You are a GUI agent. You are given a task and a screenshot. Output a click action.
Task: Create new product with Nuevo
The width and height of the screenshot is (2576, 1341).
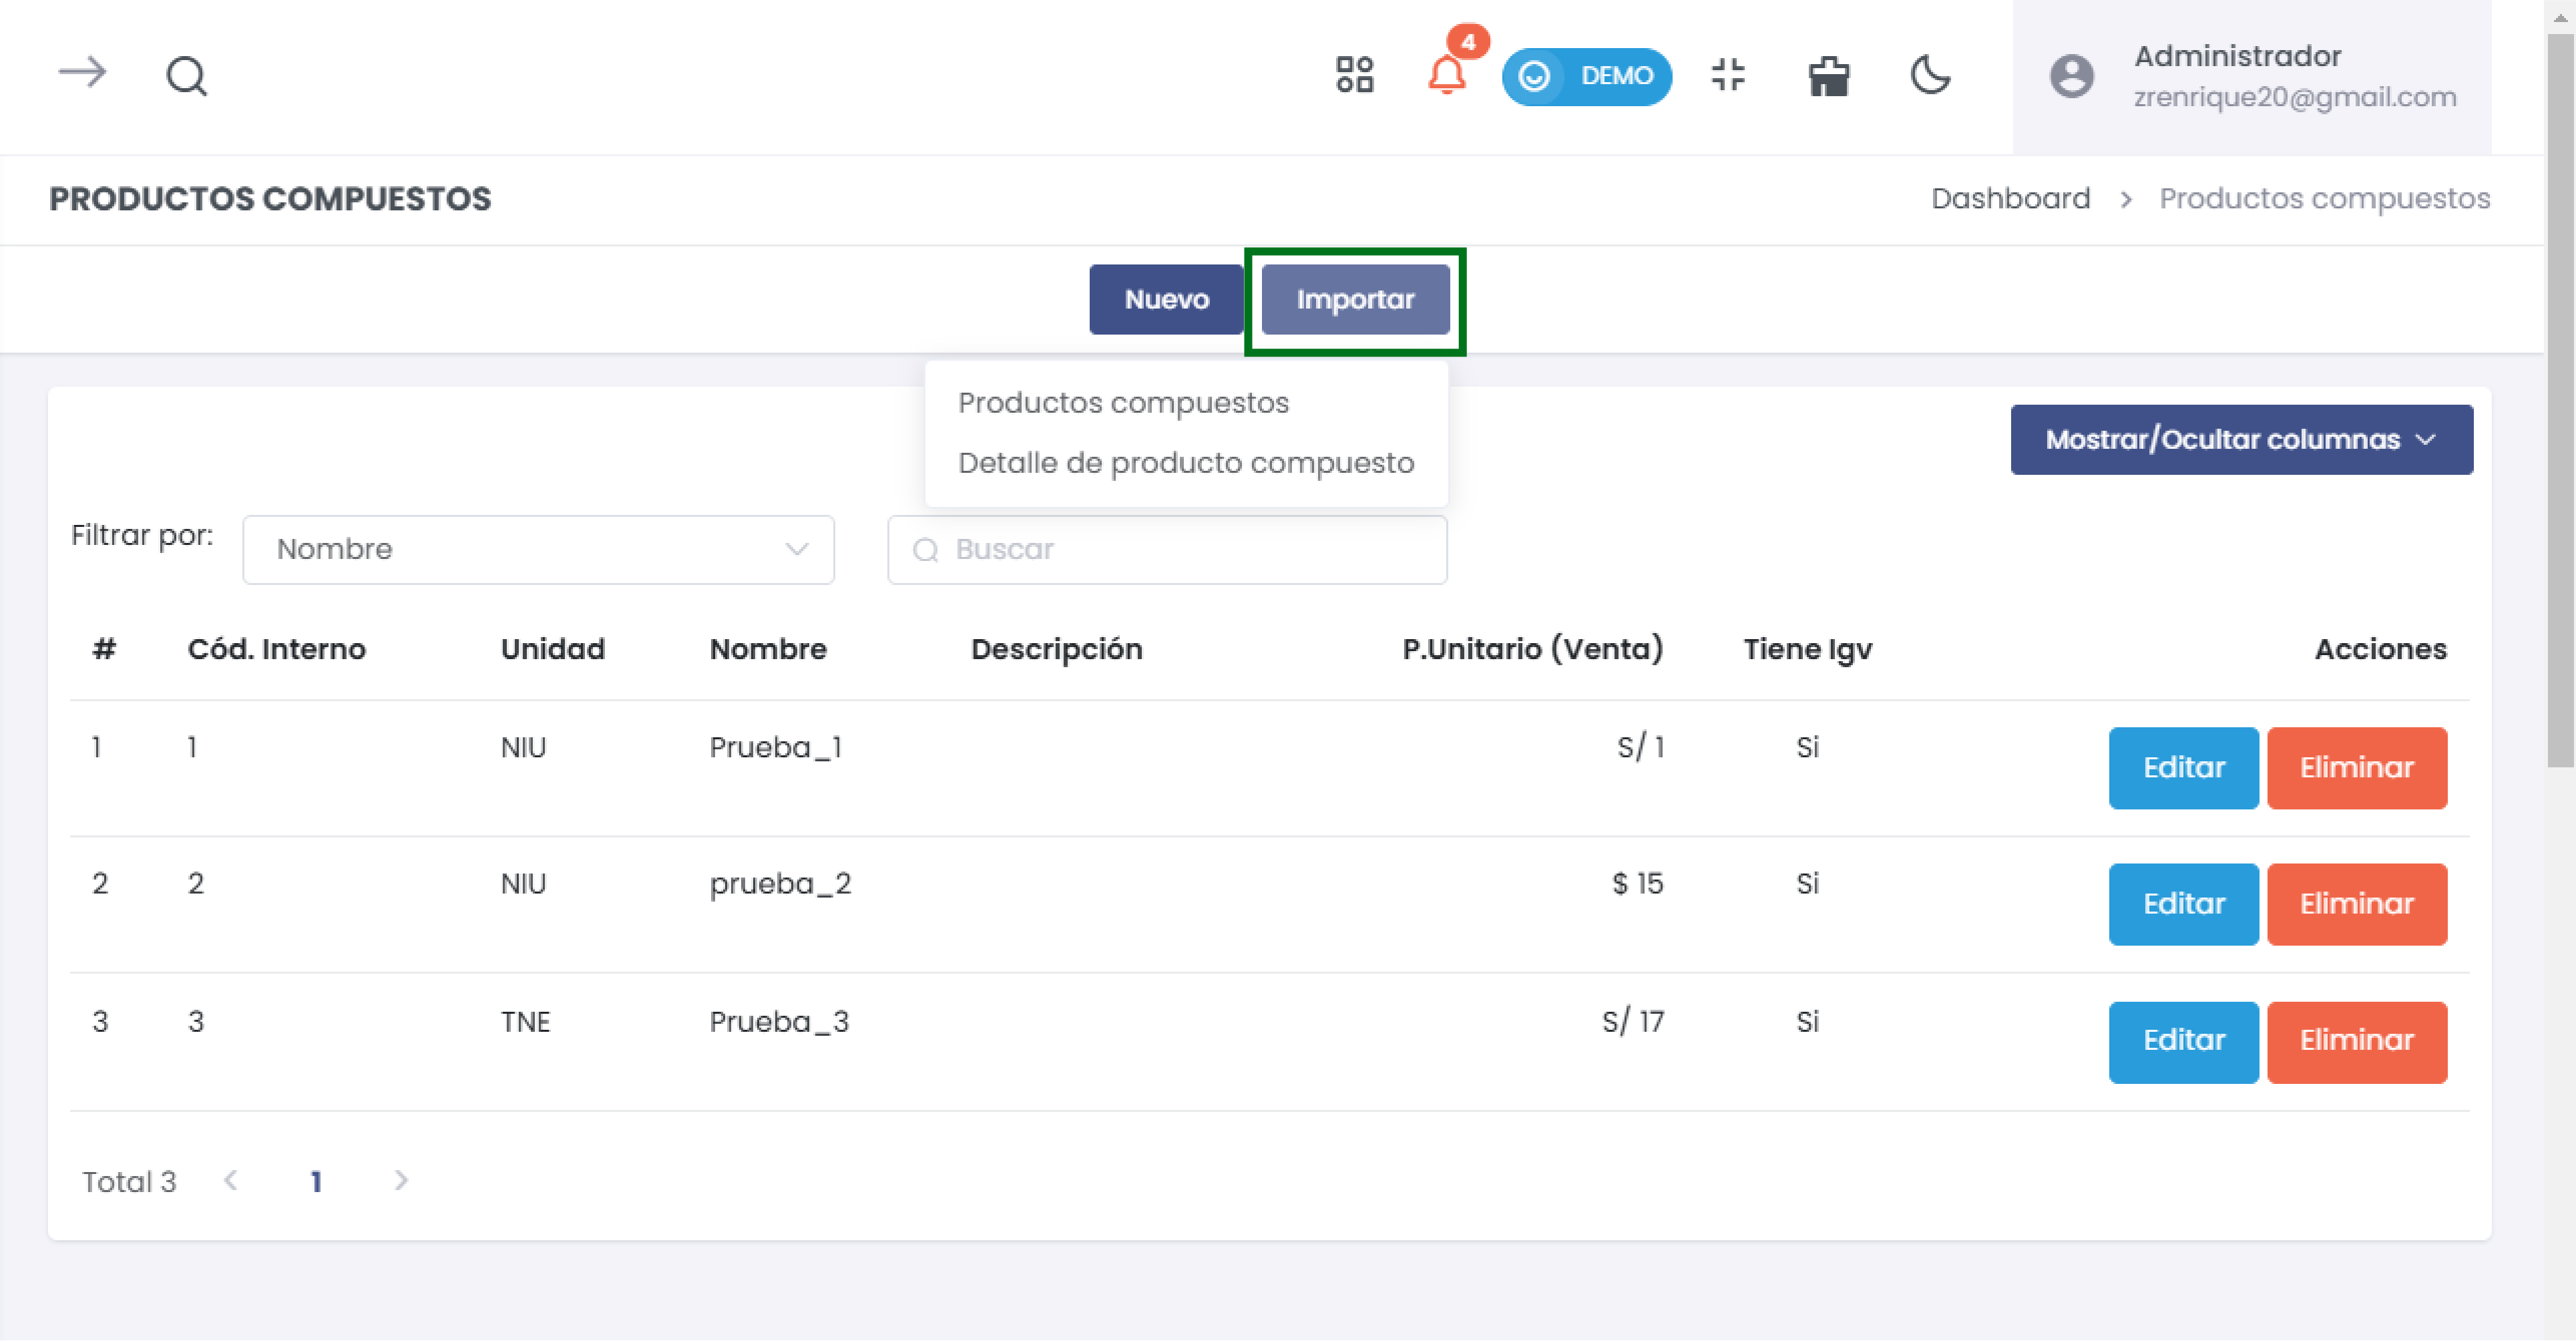(x=1165, y=299)
